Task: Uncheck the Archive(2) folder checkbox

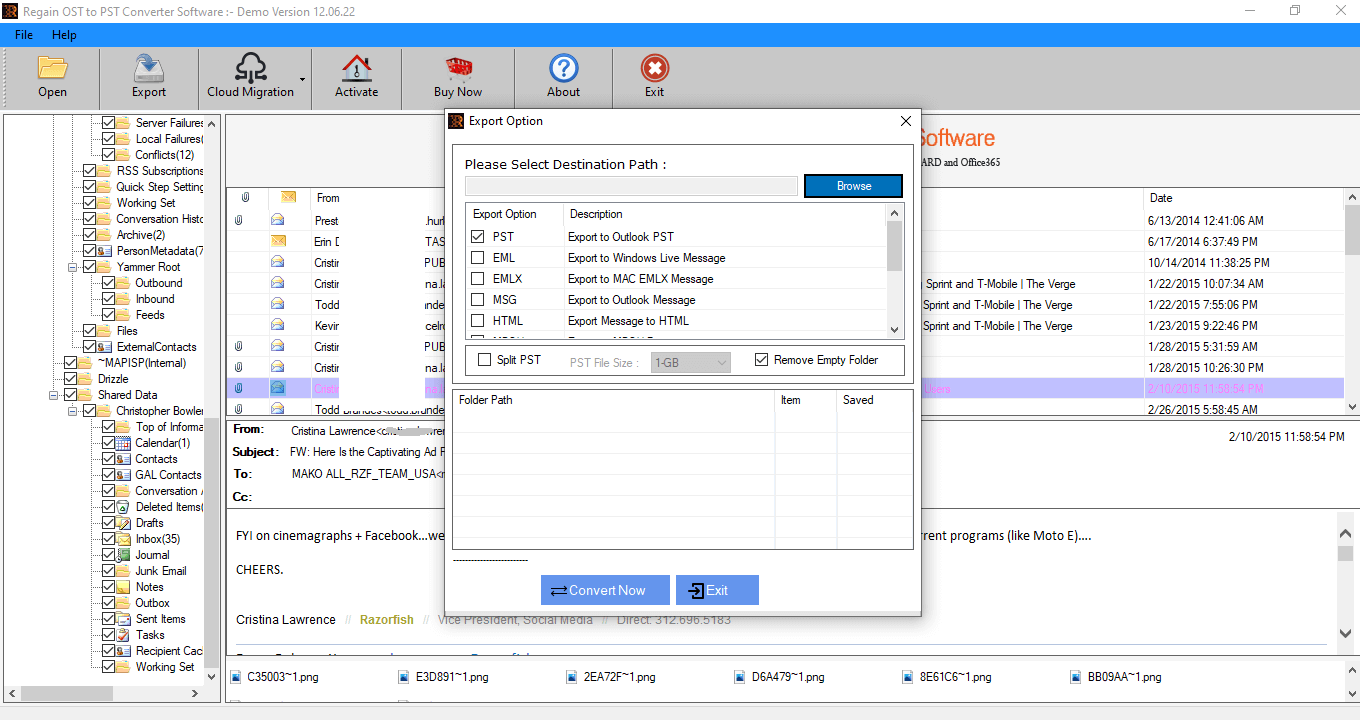Action: click(90, 235)
